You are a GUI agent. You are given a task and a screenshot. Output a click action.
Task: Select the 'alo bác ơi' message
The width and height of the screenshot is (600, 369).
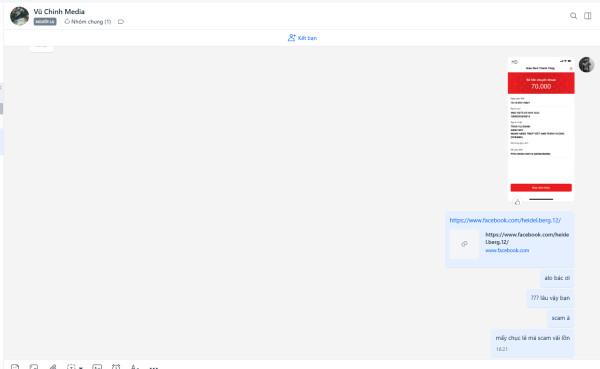point(557,278)
